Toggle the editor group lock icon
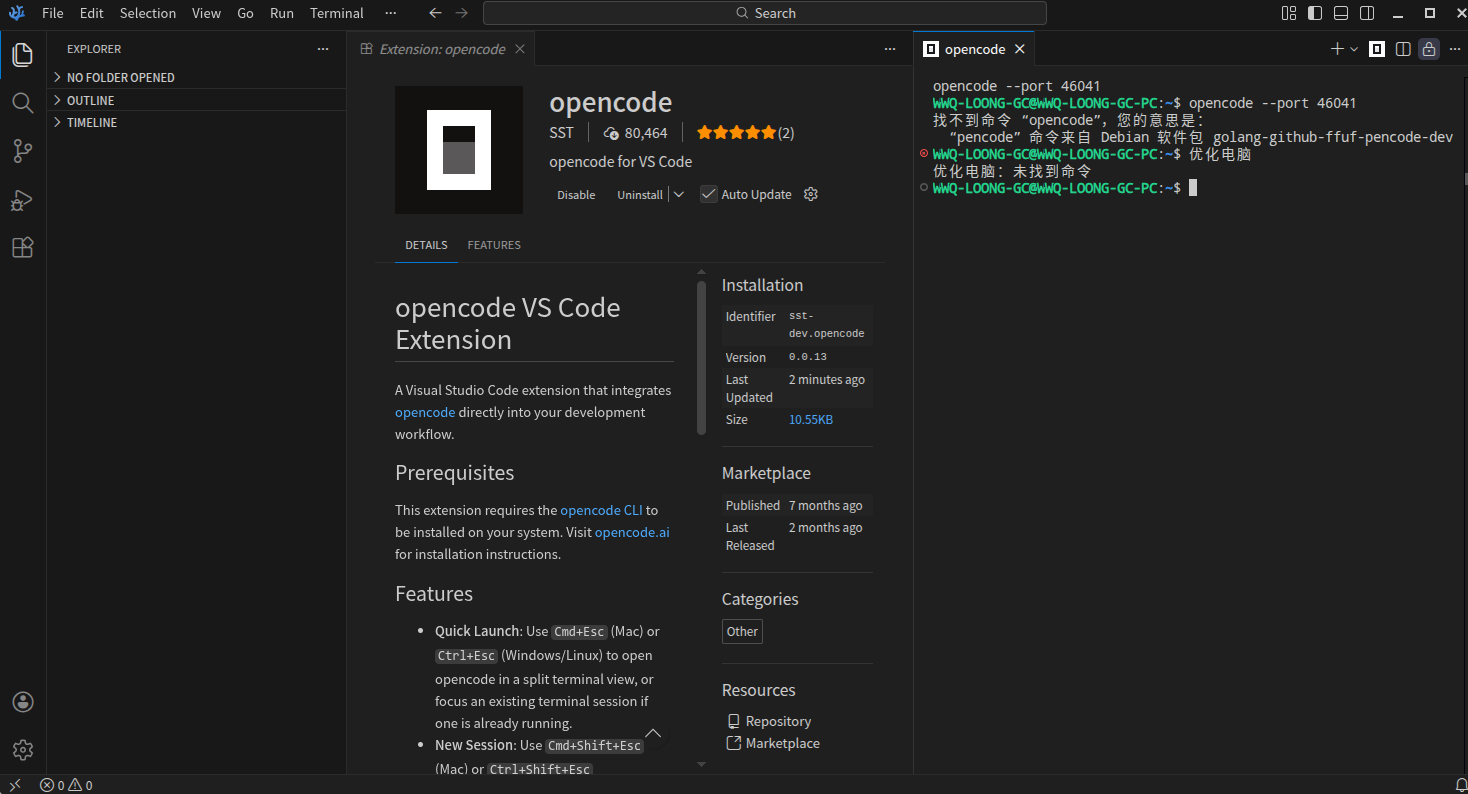This screenshot has height=794, width=1468. point(1429,49)
